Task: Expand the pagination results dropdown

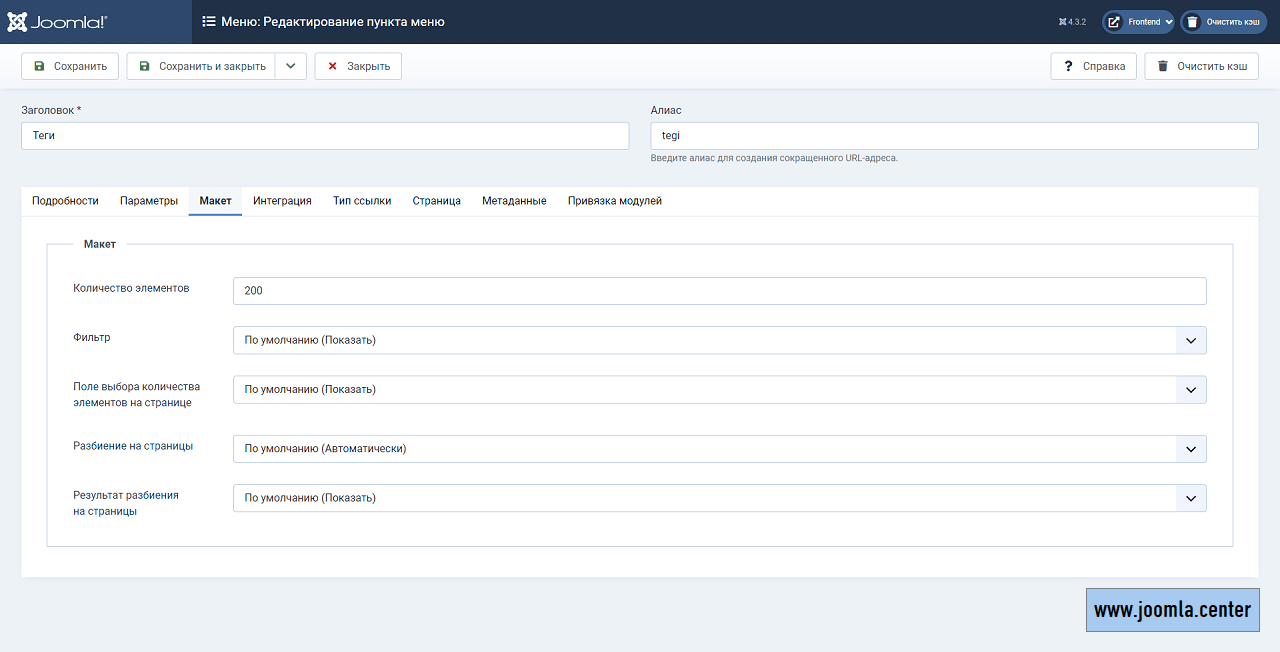Action: (x=719, y=498)
